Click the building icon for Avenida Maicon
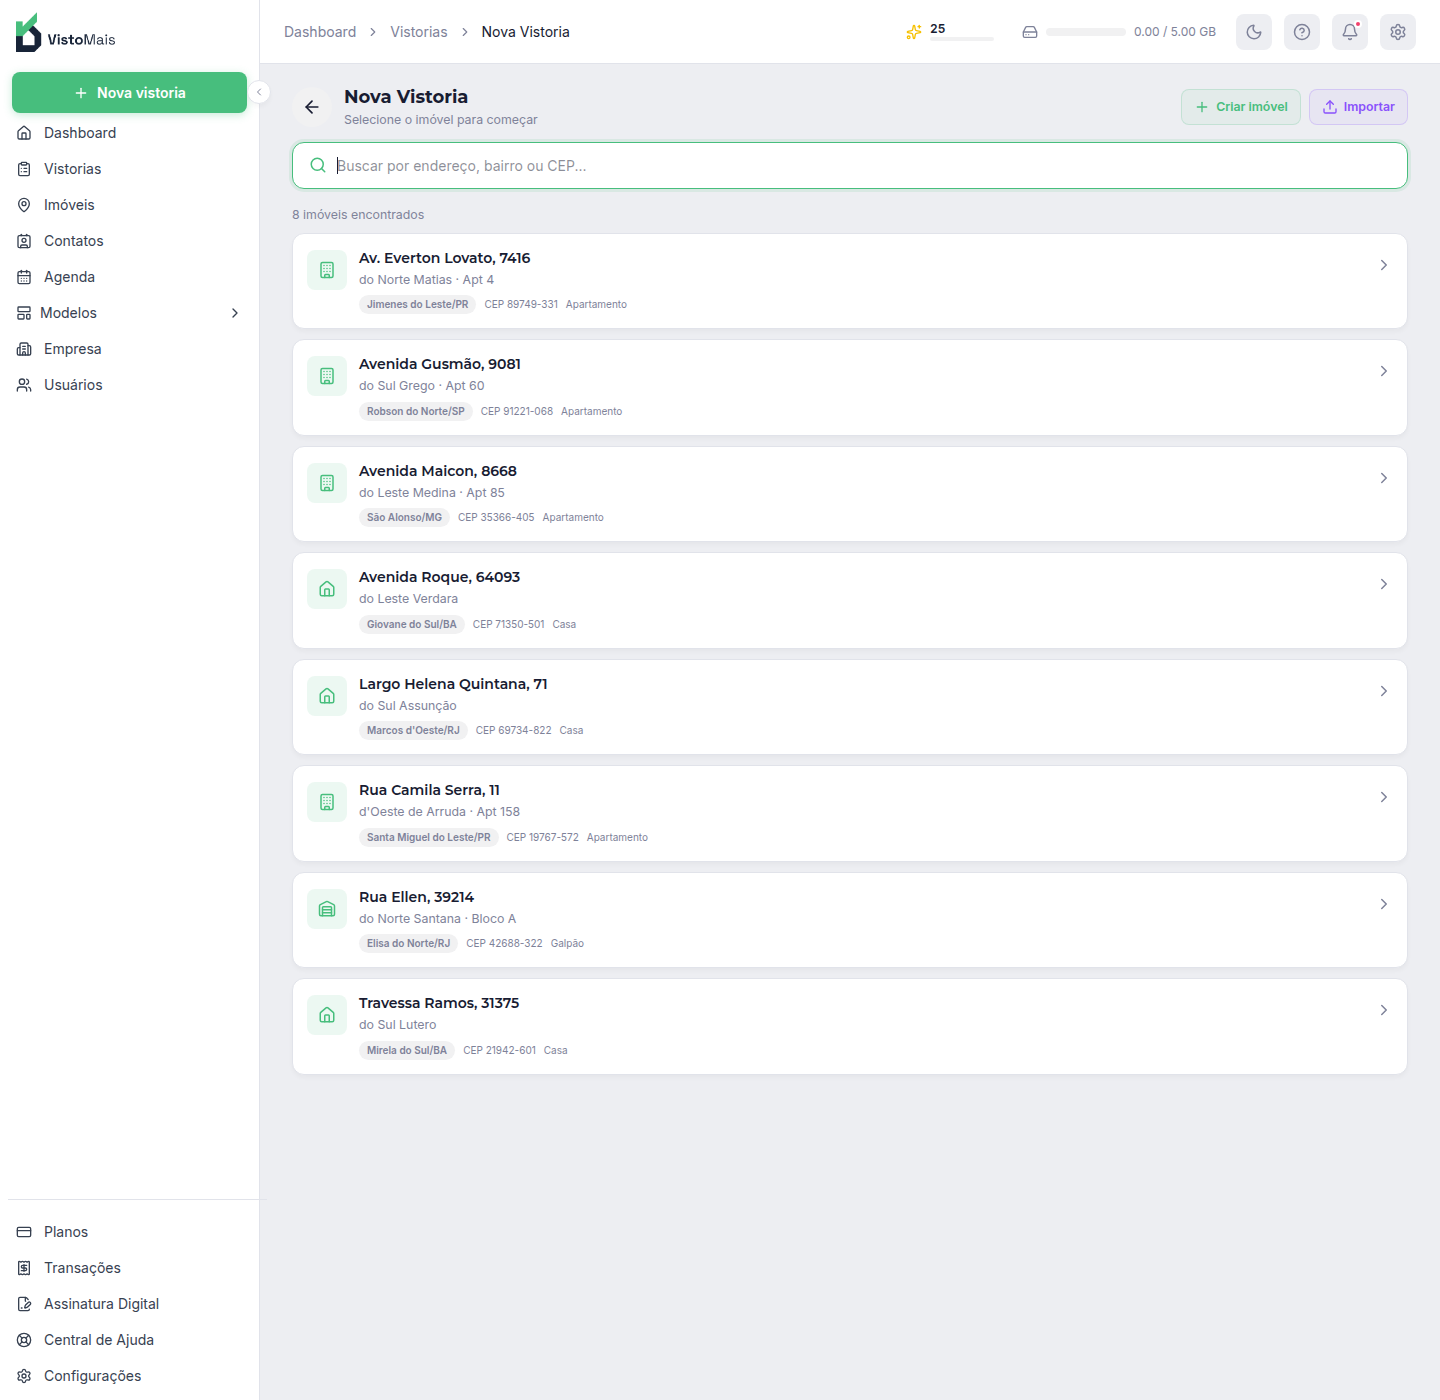This screenshot has width=1440, height=1400. pos(327,483)
